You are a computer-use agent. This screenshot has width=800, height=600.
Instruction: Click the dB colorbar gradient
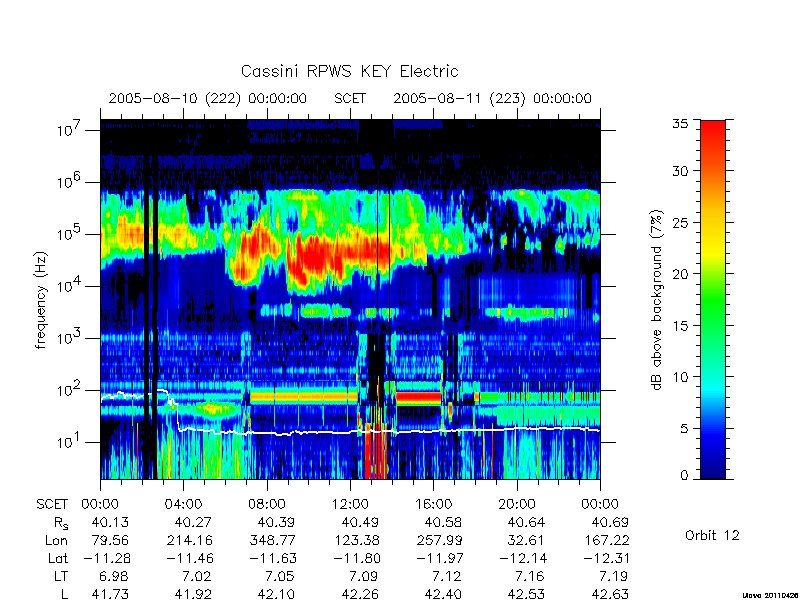[713, 299]
